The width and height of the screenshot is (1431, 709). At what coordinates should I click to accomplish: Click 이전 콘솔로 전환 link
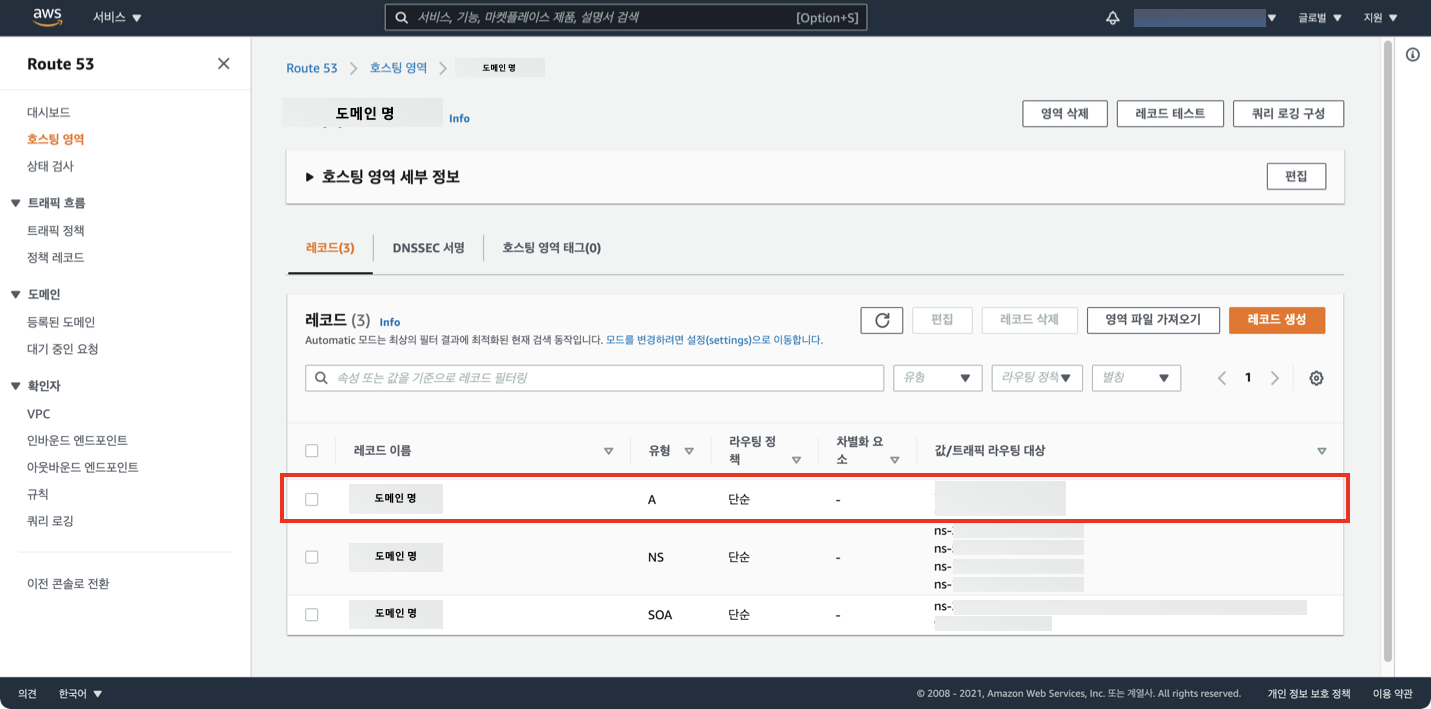pos(68,584)
